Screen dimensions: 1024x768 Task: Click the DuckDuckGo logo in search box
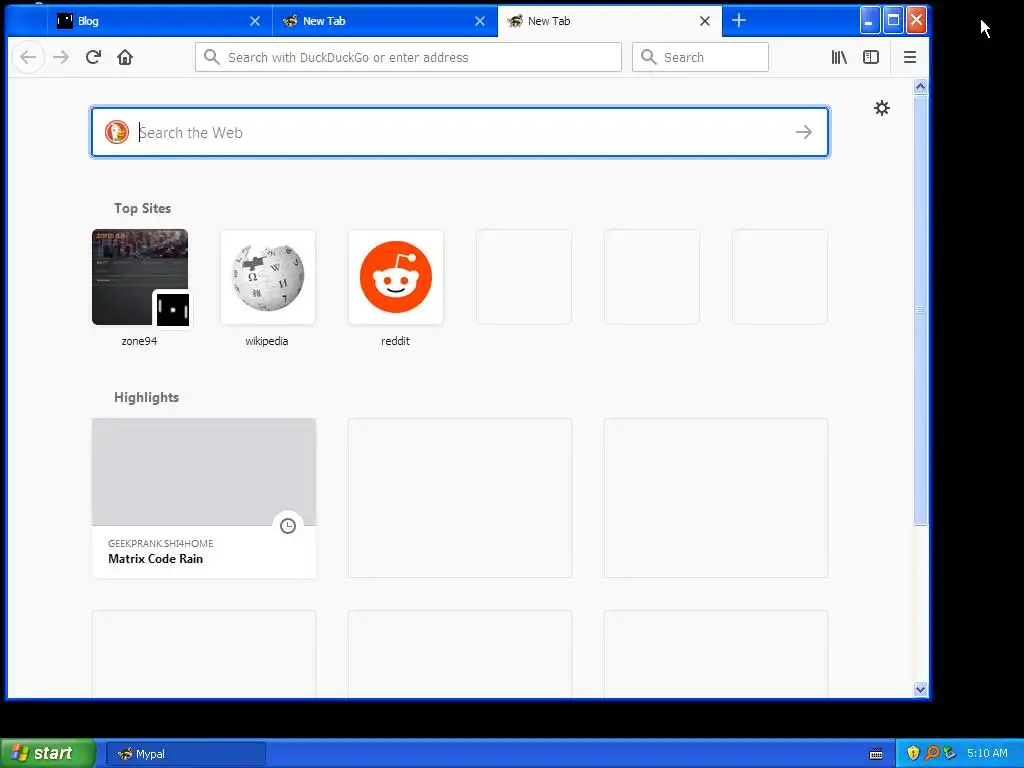click(x=117, y=132)
